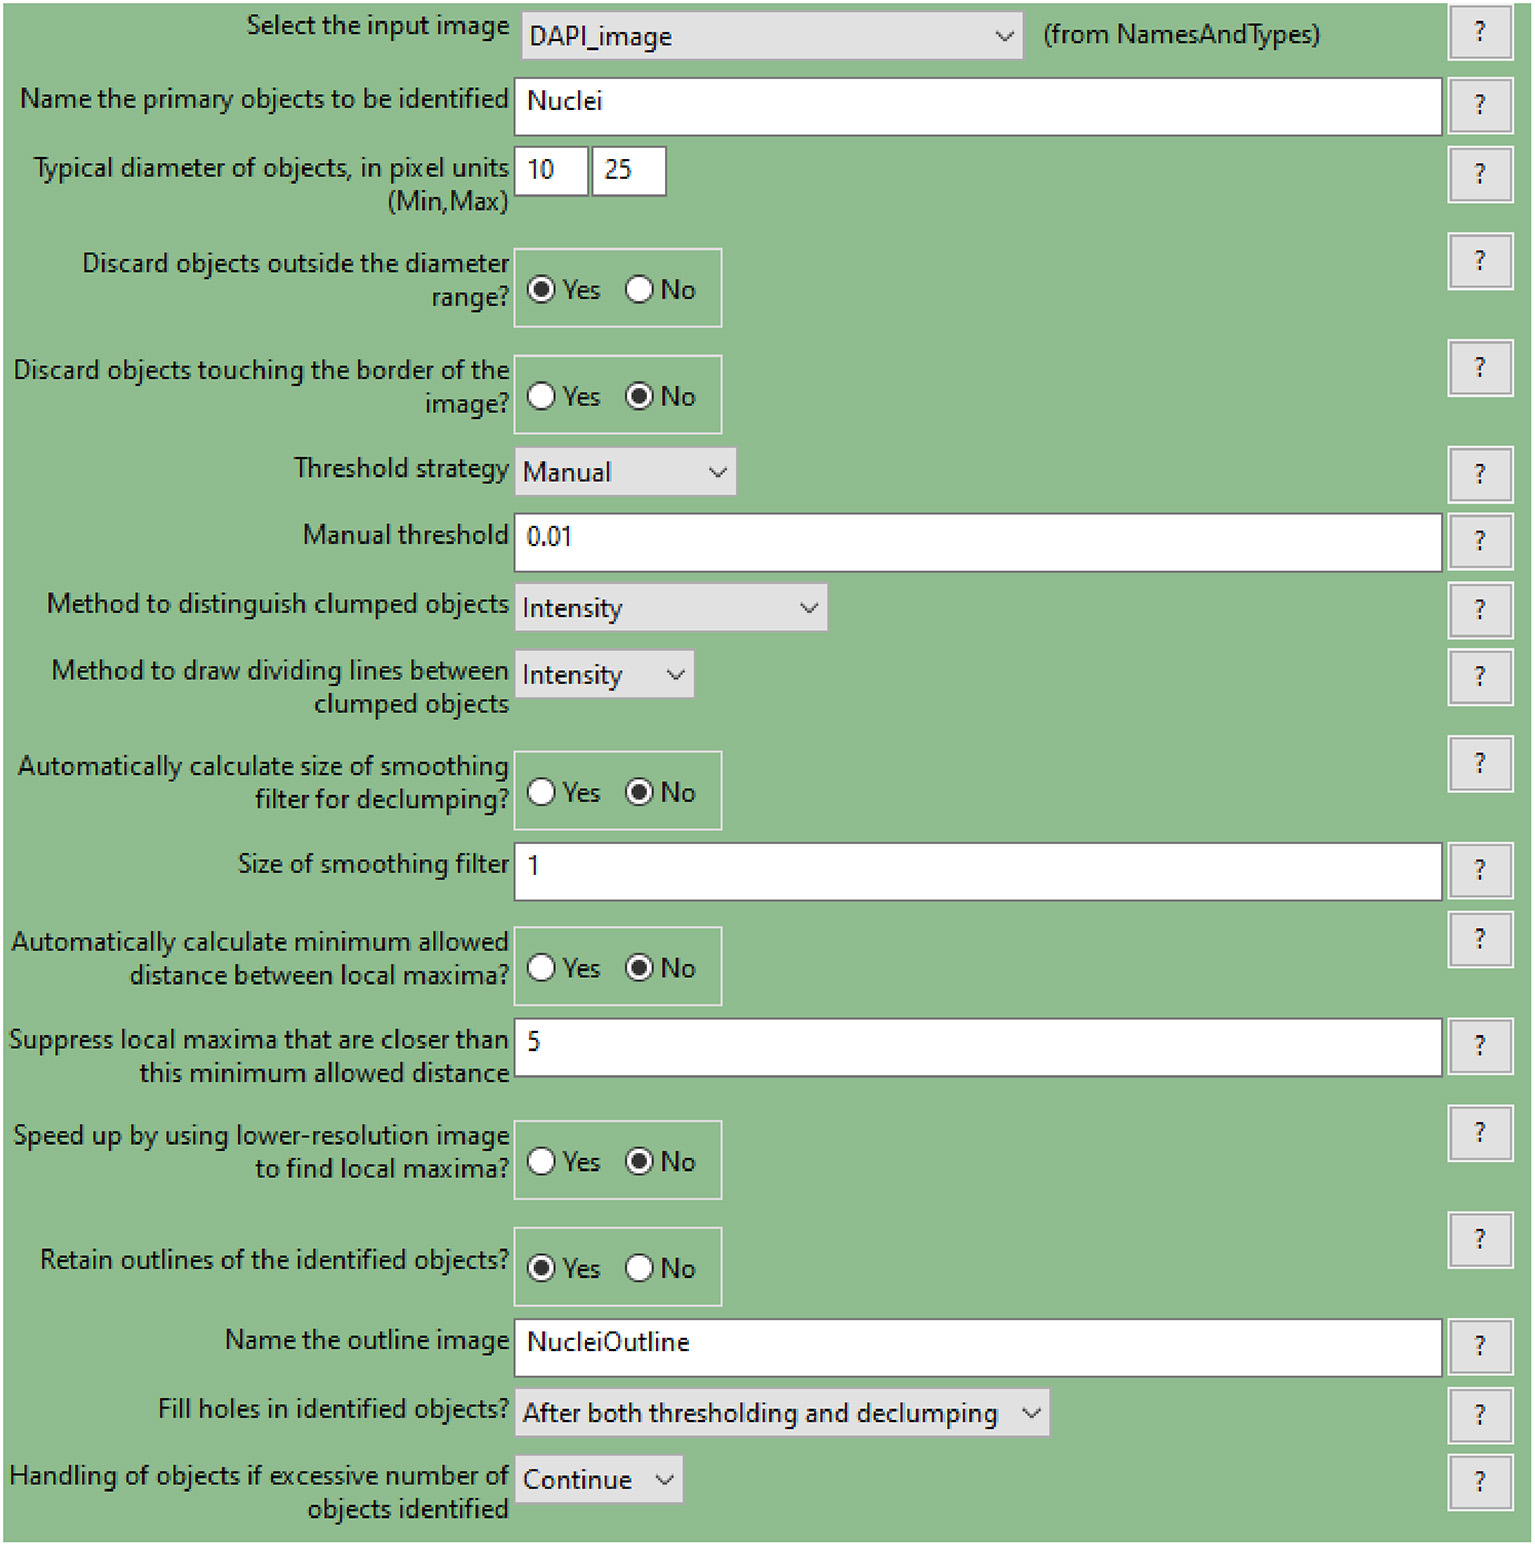Image resolution: width=1535 pixels, height=1562 pixels.
Task: Click help button beside Manual threshold field
Action: 1479,541
